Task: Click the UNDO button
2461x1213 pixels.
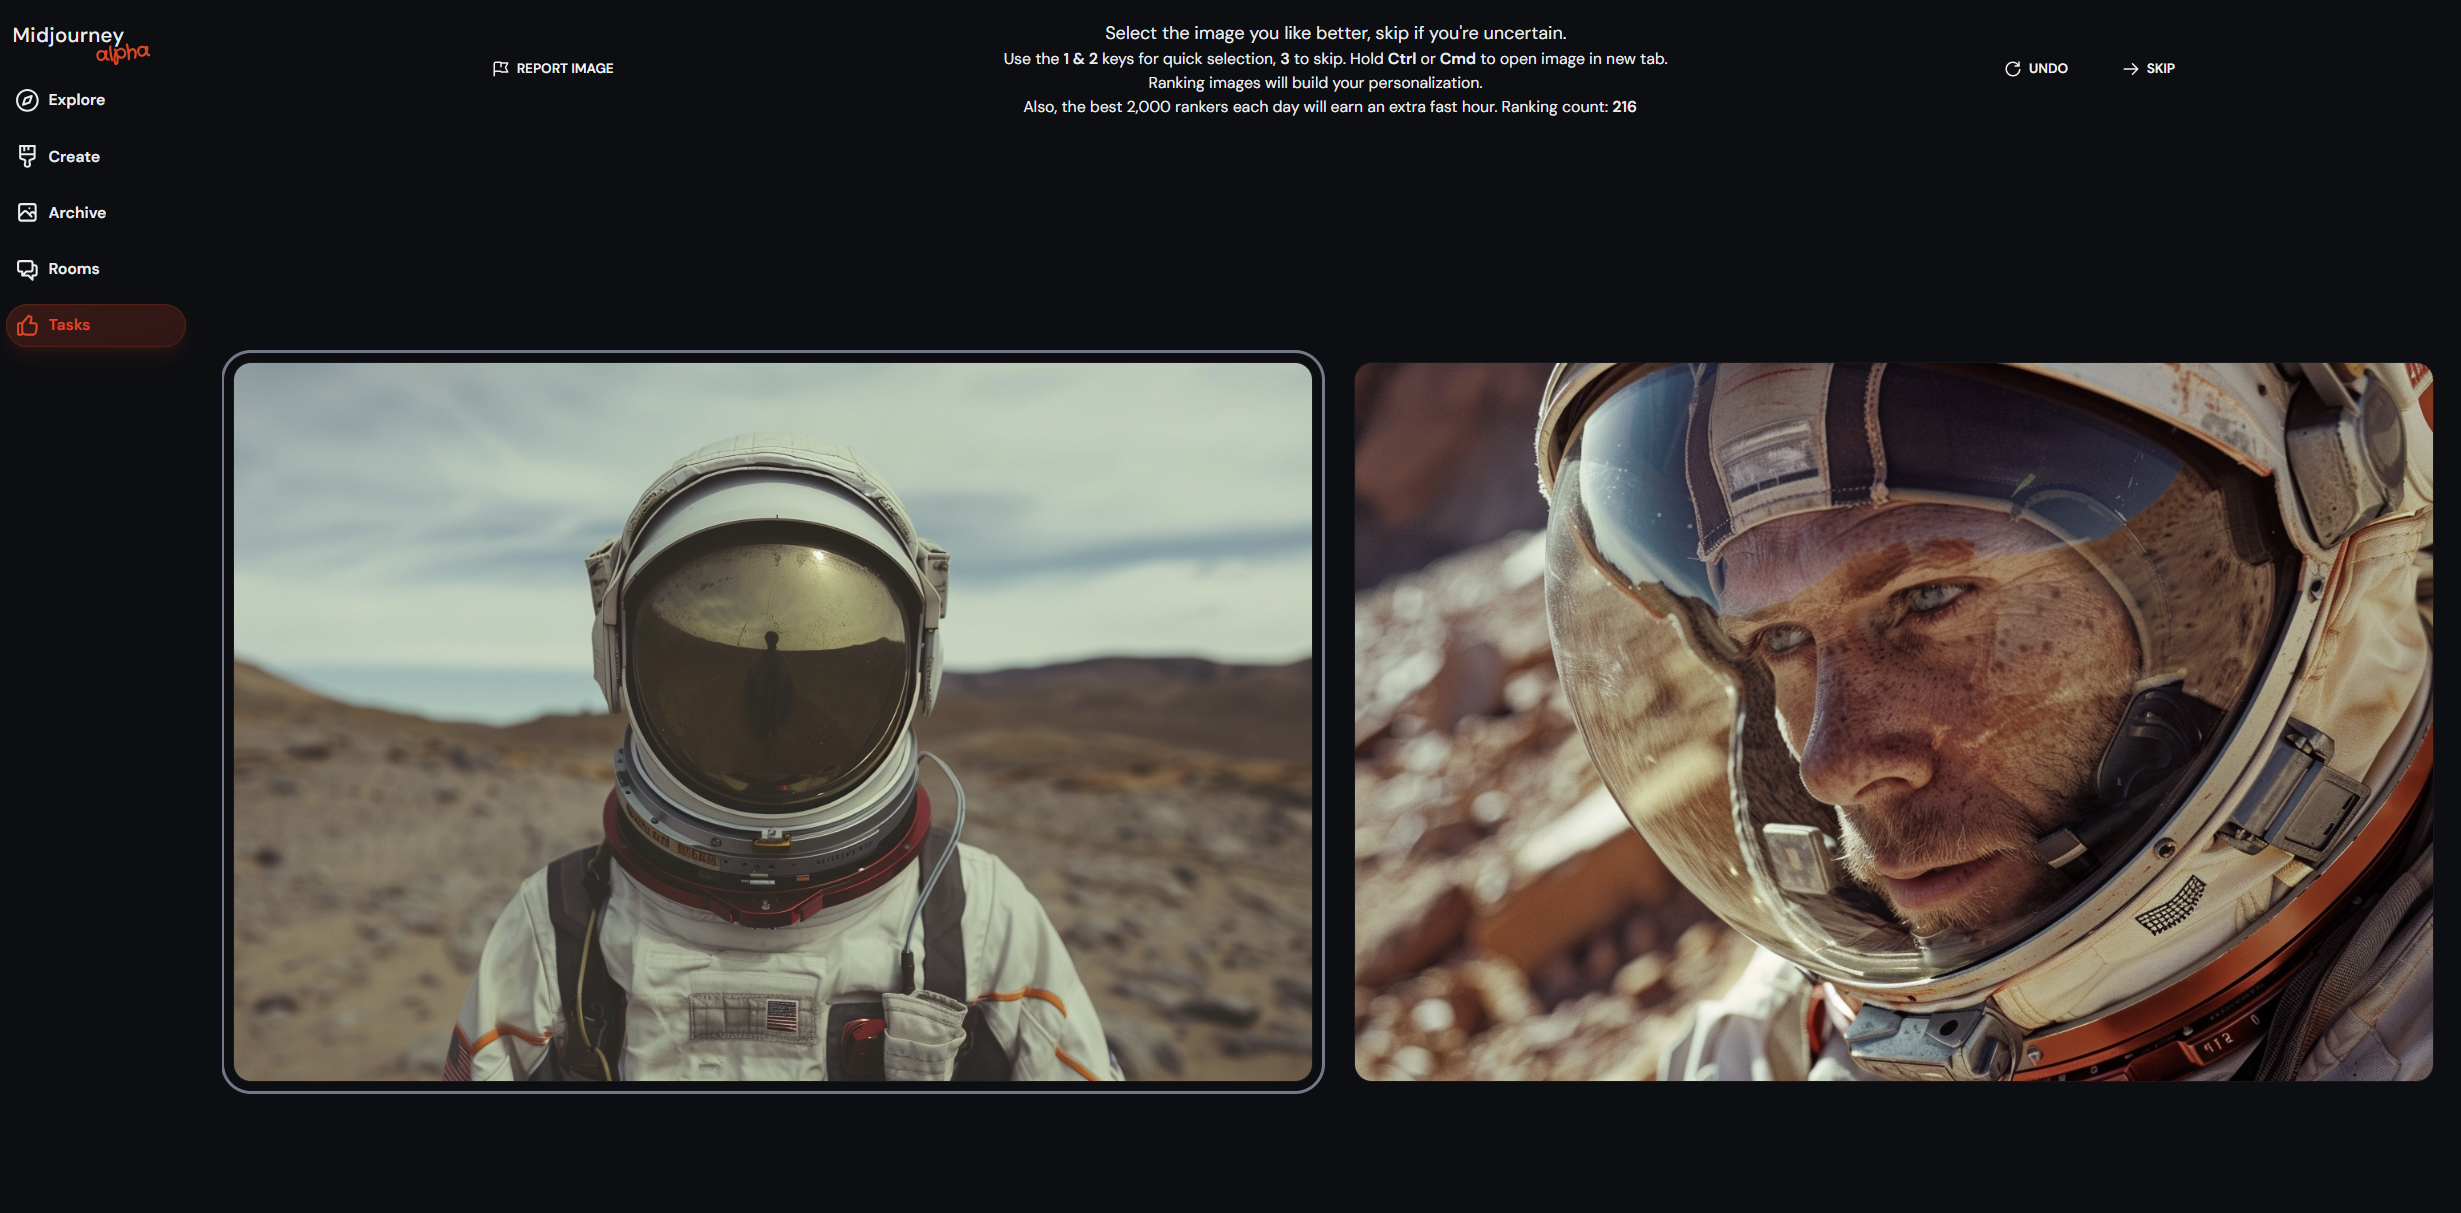Action: 2037,67
